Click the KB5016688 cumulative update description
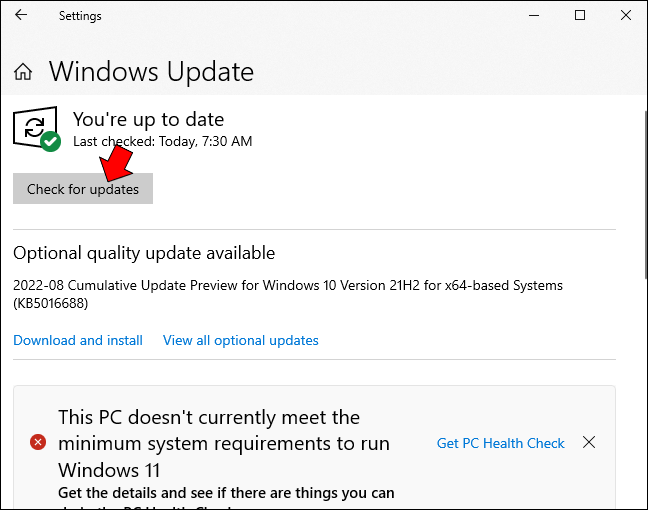 coord(288,294)
